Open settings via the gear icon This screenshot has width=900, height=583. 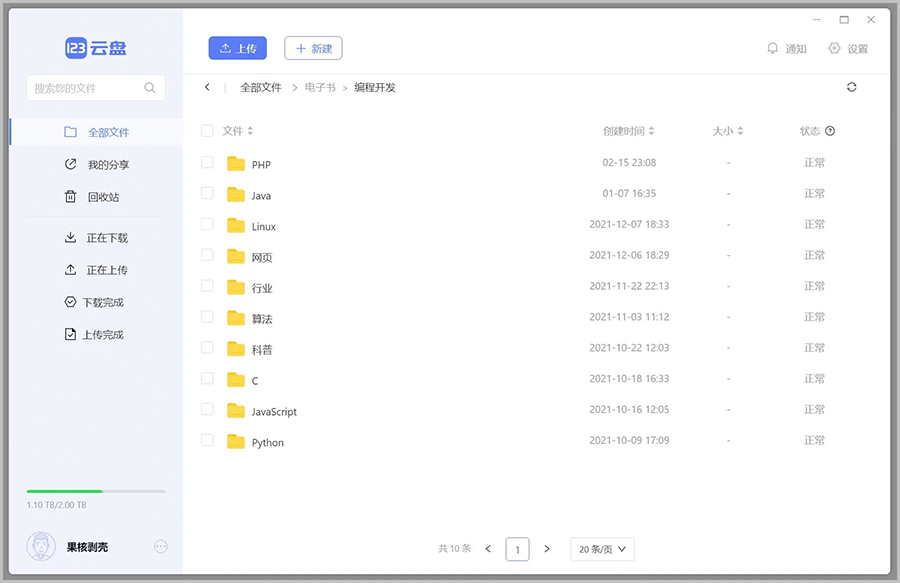tap(834, 48)
